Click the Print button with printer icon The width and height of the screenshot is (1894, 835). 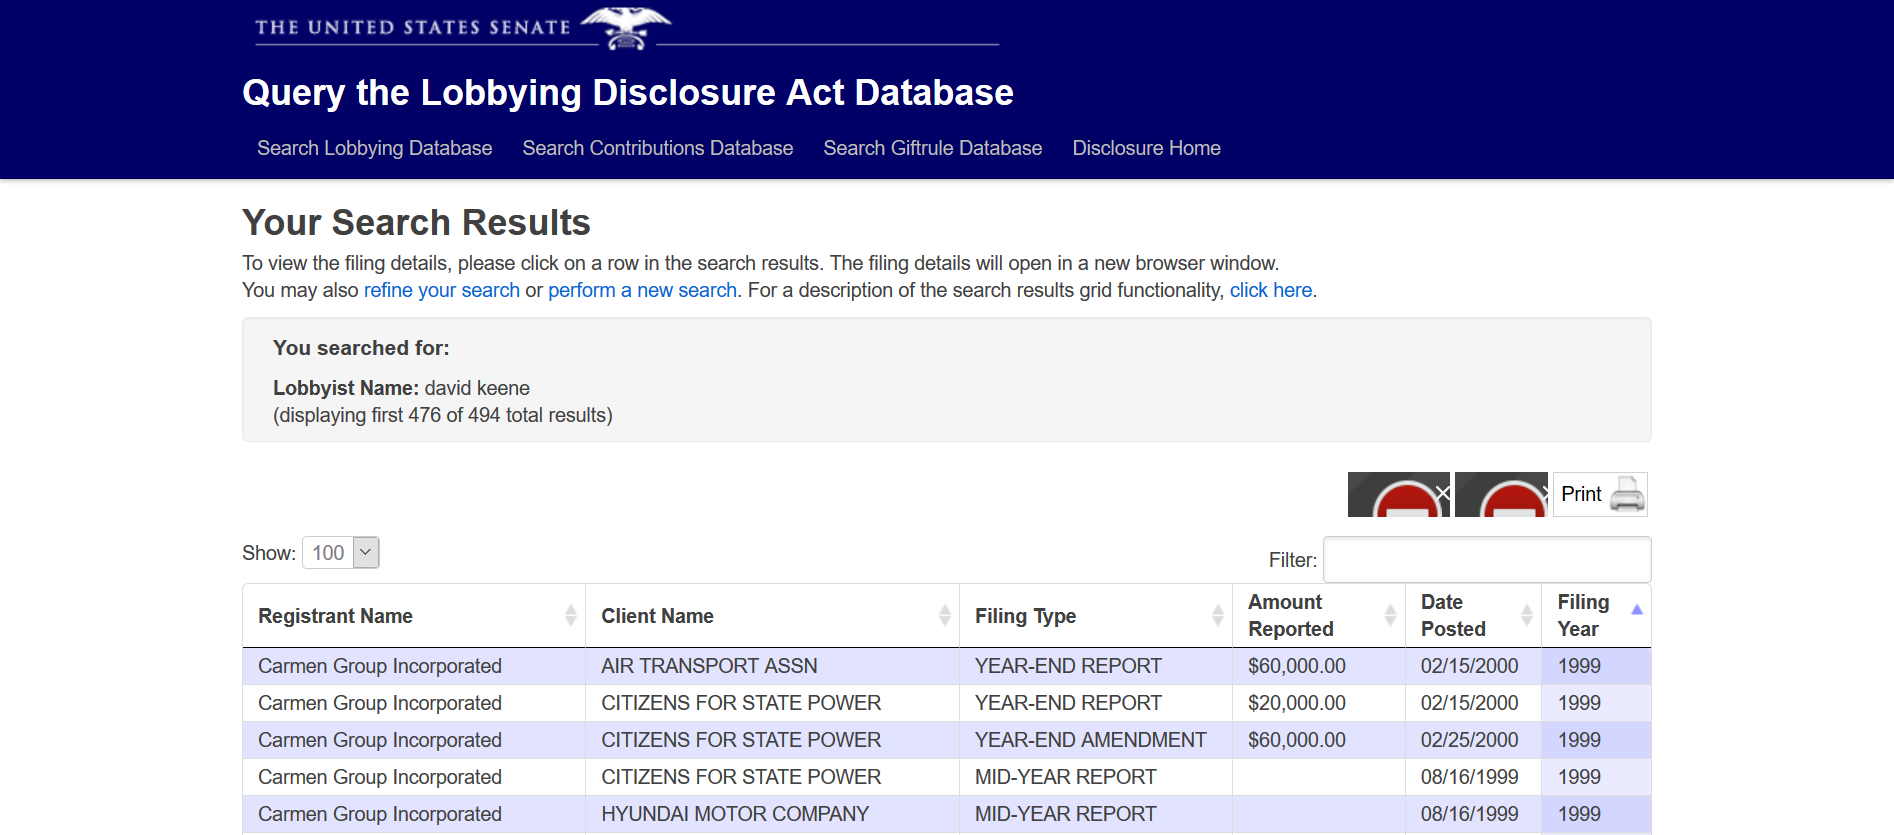pos(1600,494)
